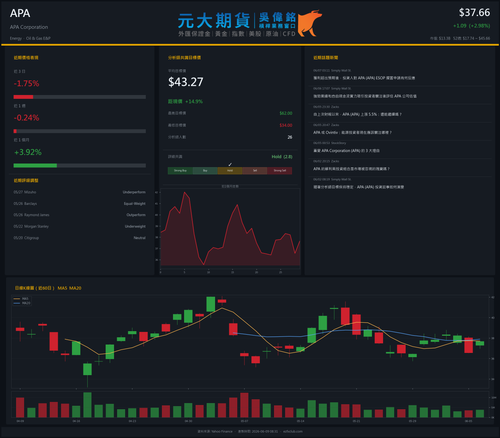Select the 05/27 Mizuho rating row

coord(80,192)
